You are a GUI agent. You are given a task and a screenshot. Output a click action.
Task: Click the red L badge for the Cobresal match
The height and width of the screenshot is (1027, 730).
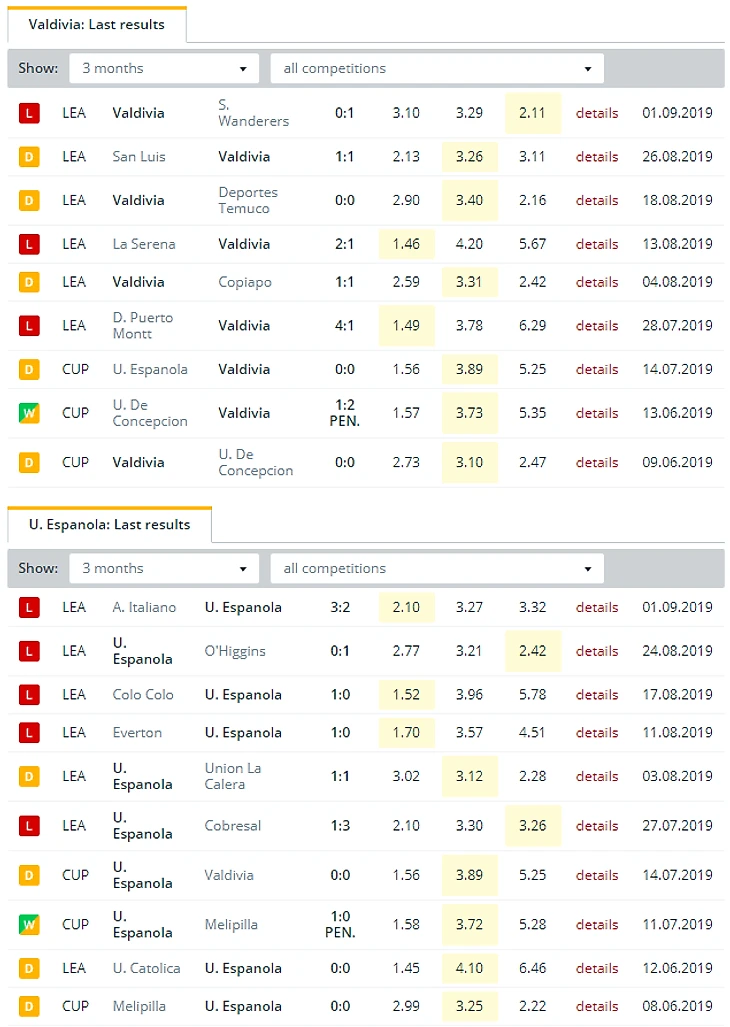click(x=29, y=826)
